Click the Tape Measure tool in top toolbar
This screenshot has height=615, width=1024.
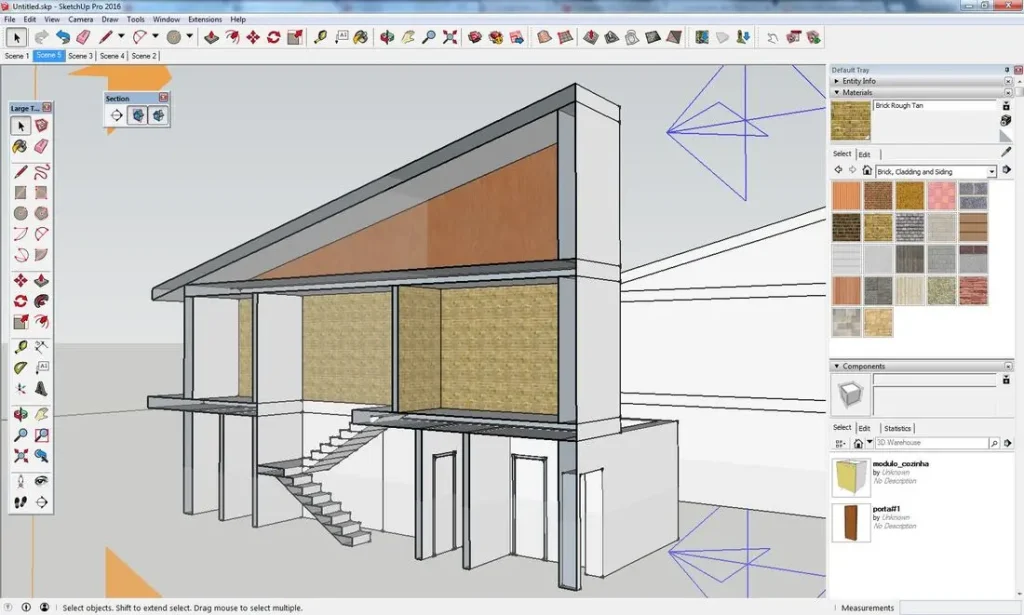click(x=320, y=38)
